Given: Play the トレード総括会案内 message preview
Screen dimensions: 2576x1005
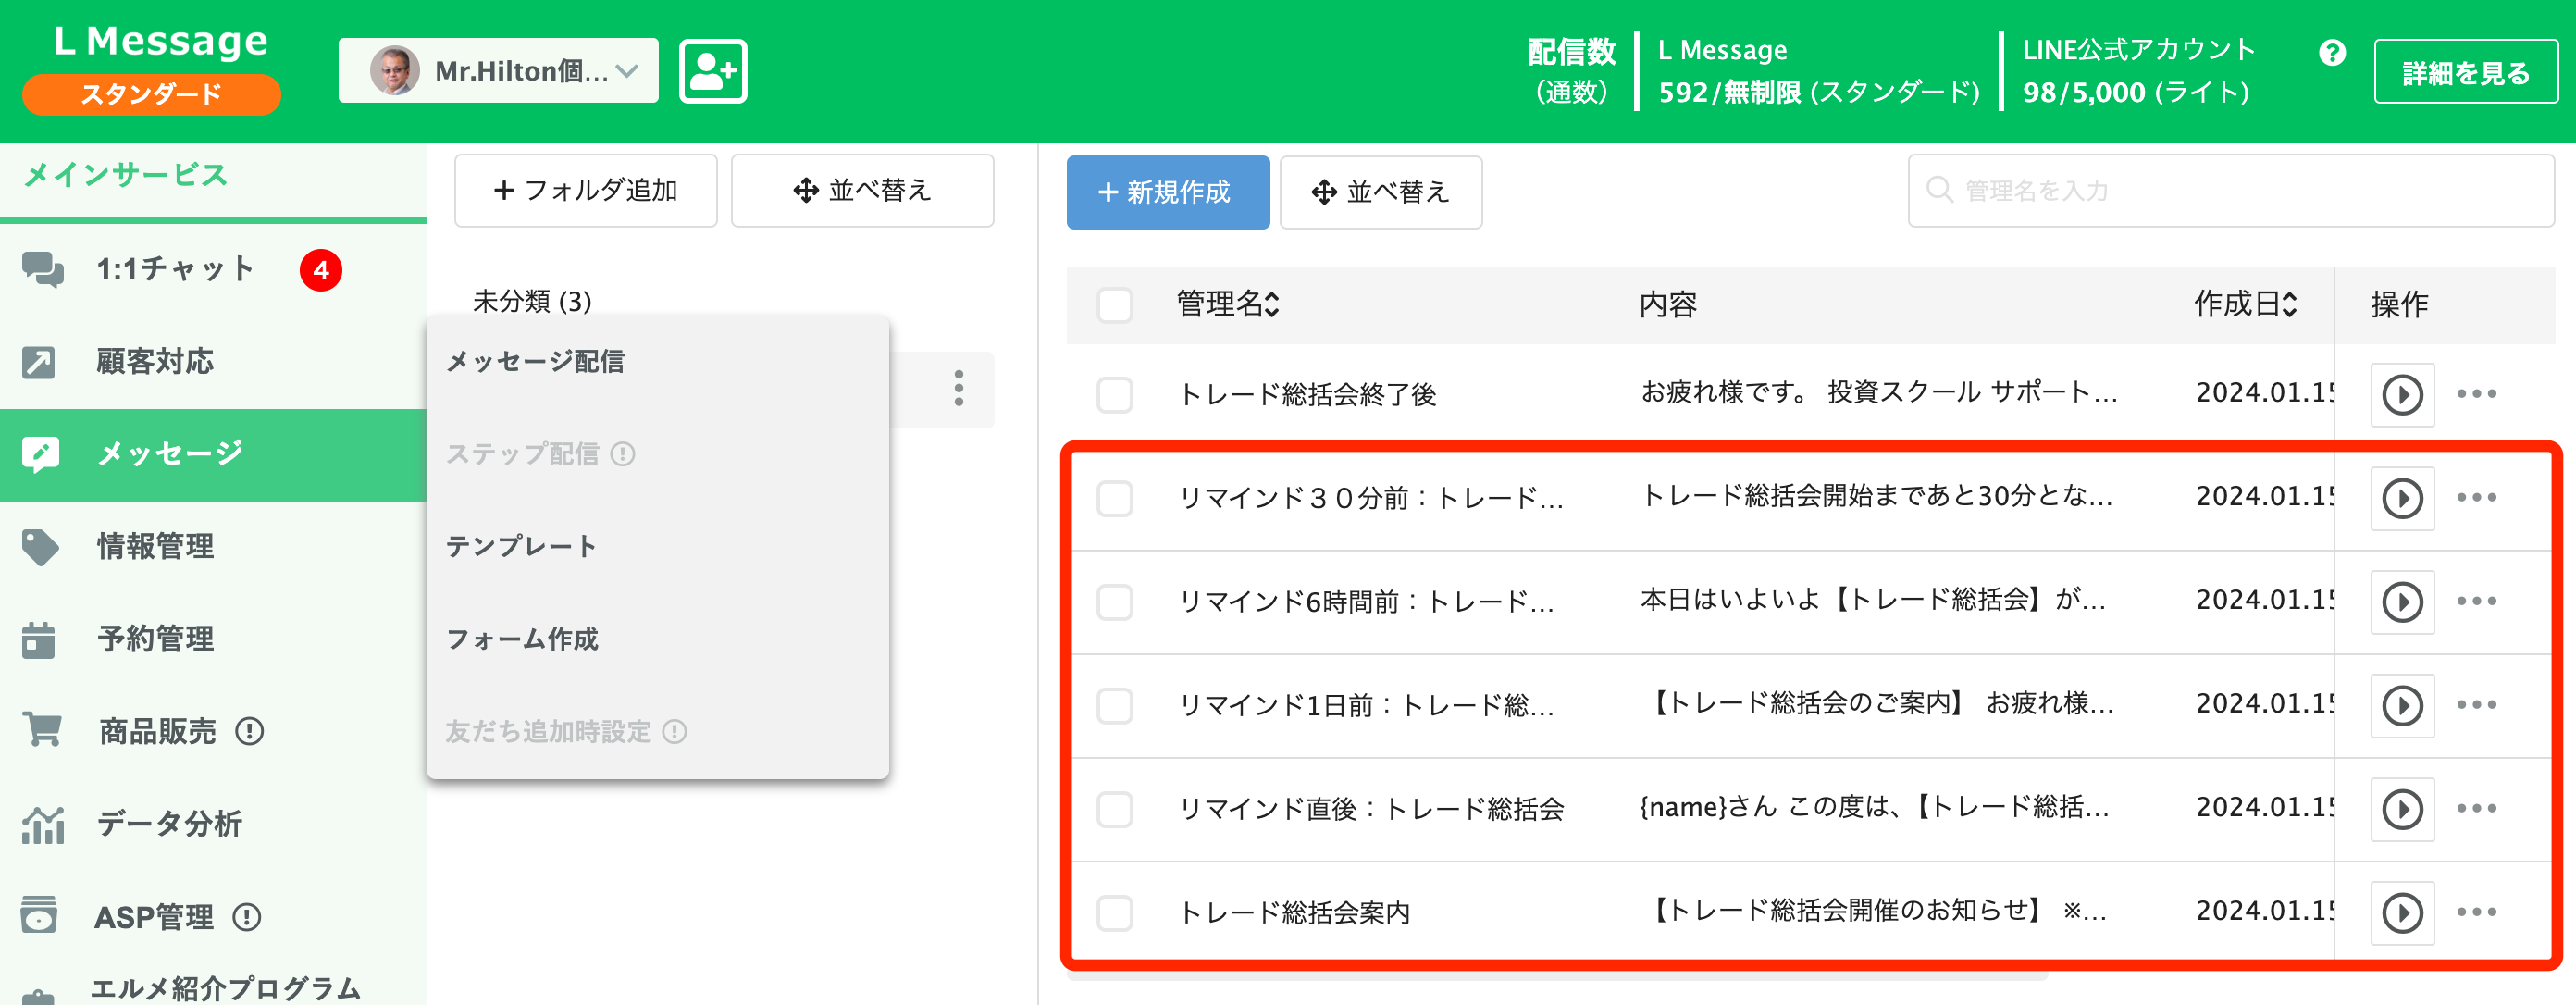Looking at the screenshot, I should 2402,911.
